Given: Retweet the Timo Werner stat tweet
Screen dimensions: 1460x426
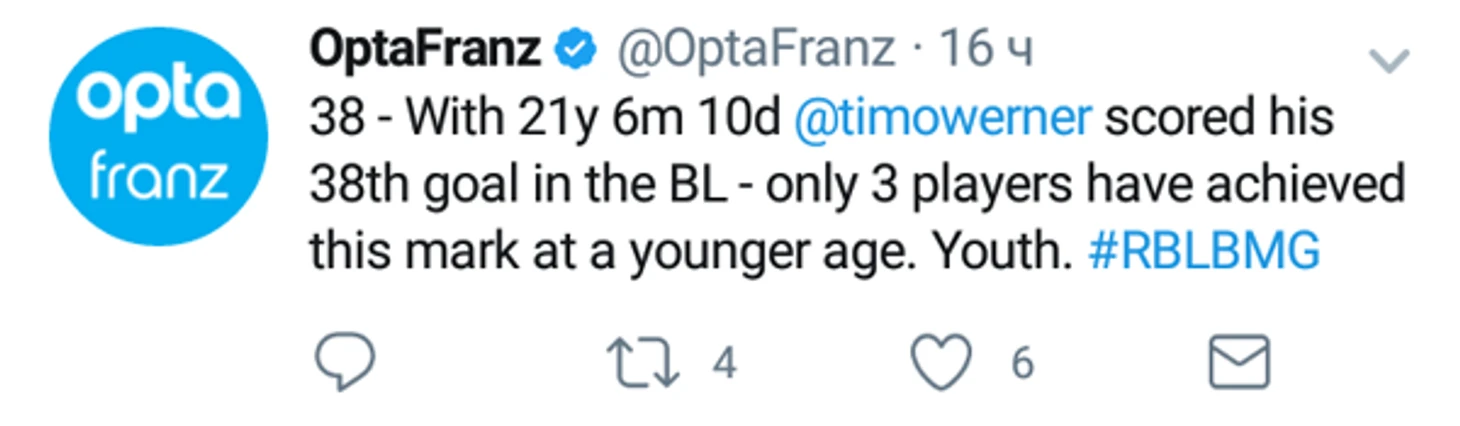Looking at the screenshot, I should 644,362.
